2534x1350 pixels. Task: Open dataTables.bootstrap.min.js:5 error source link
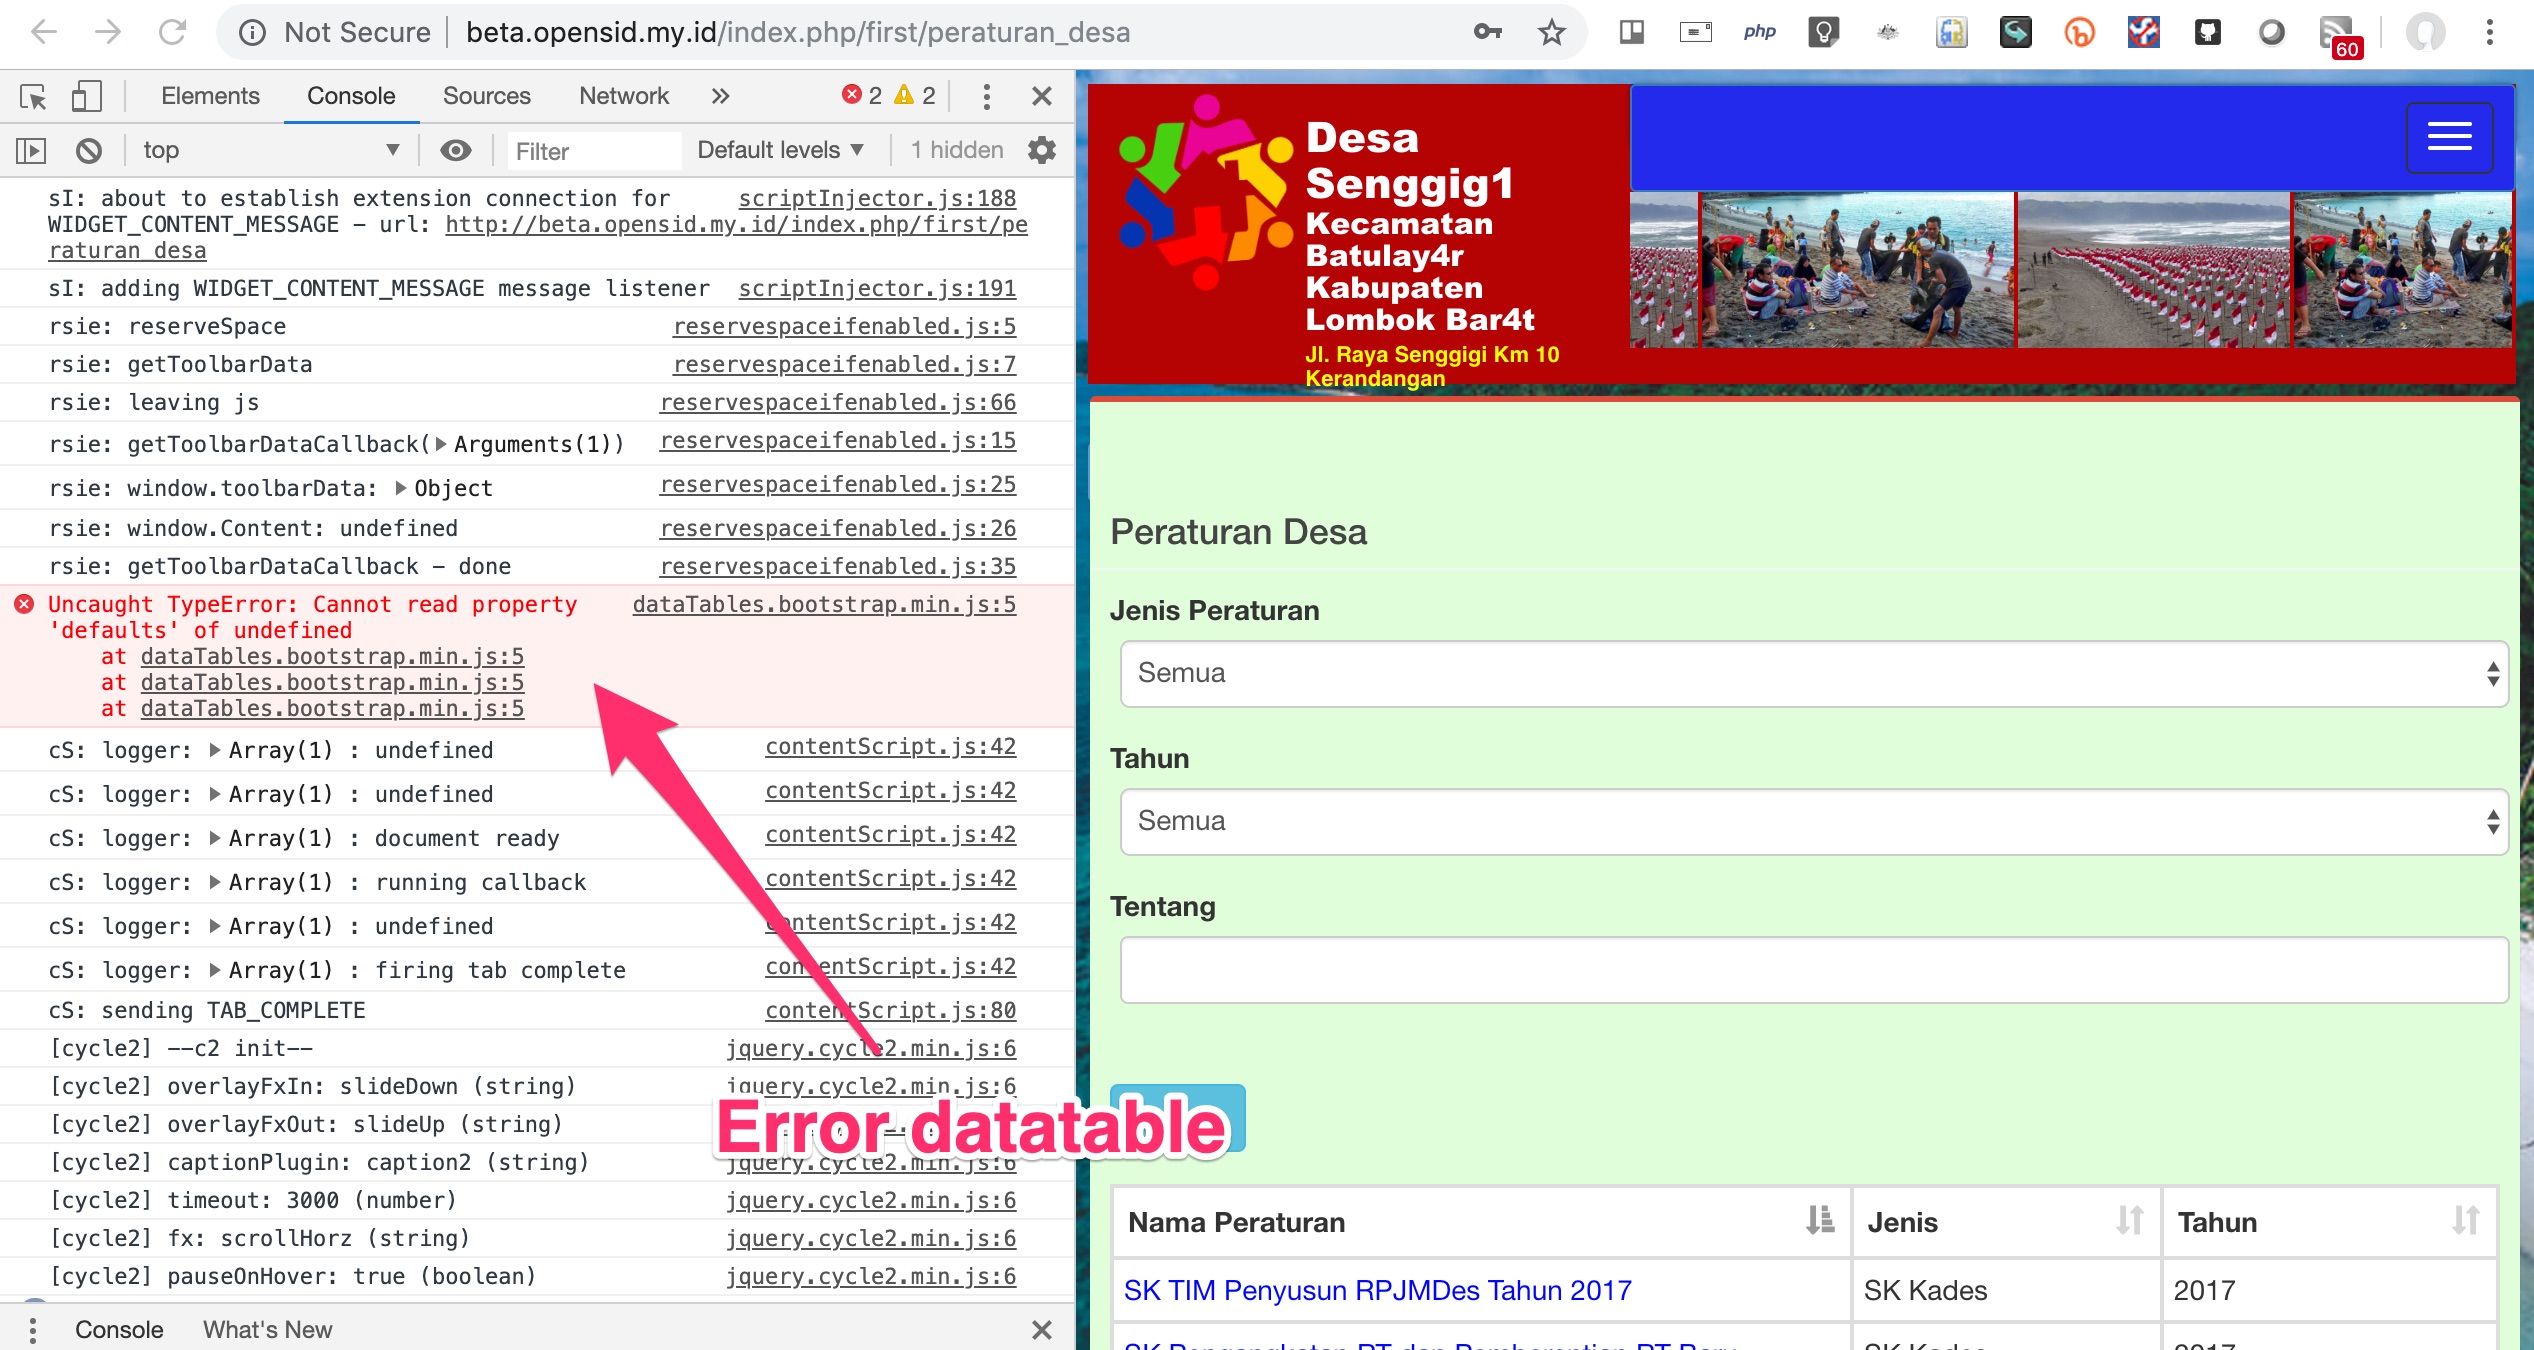point(824,604)
